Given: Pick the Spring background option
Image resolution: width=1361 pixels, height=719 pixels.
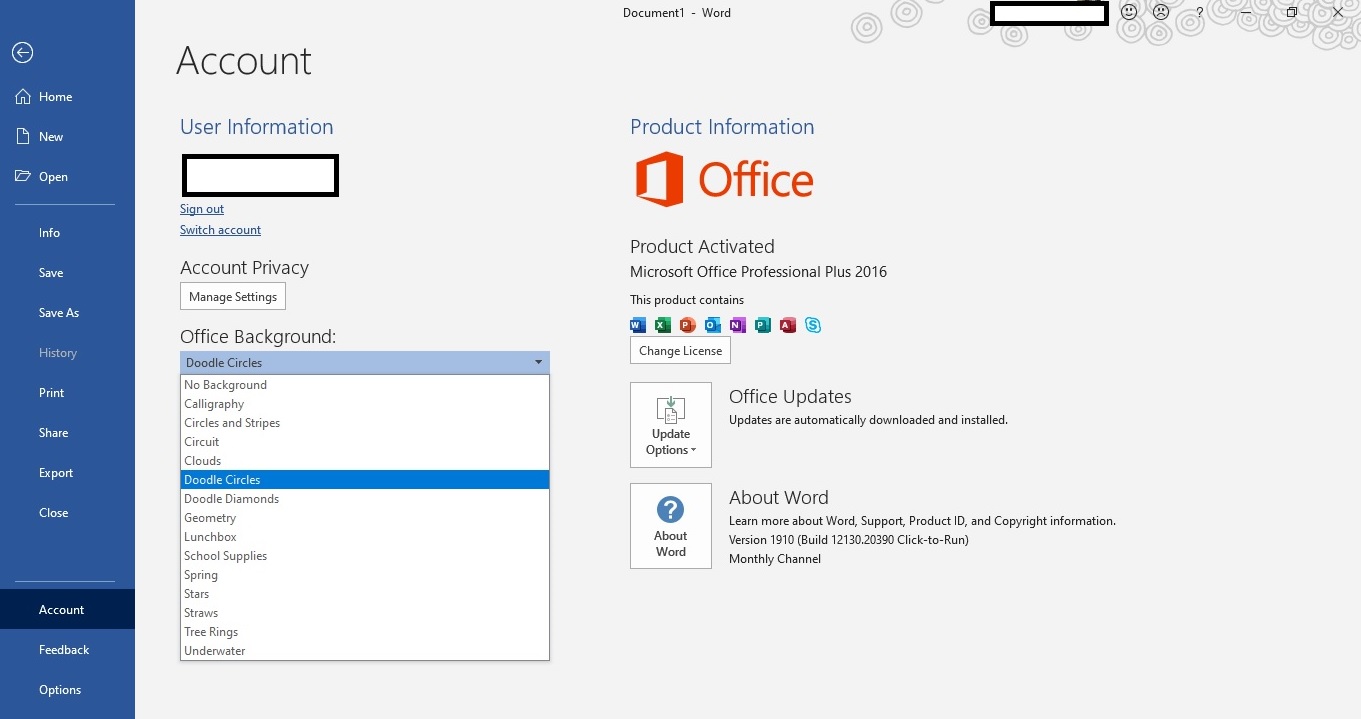Looking at the screenshot, I should (365, 575).
